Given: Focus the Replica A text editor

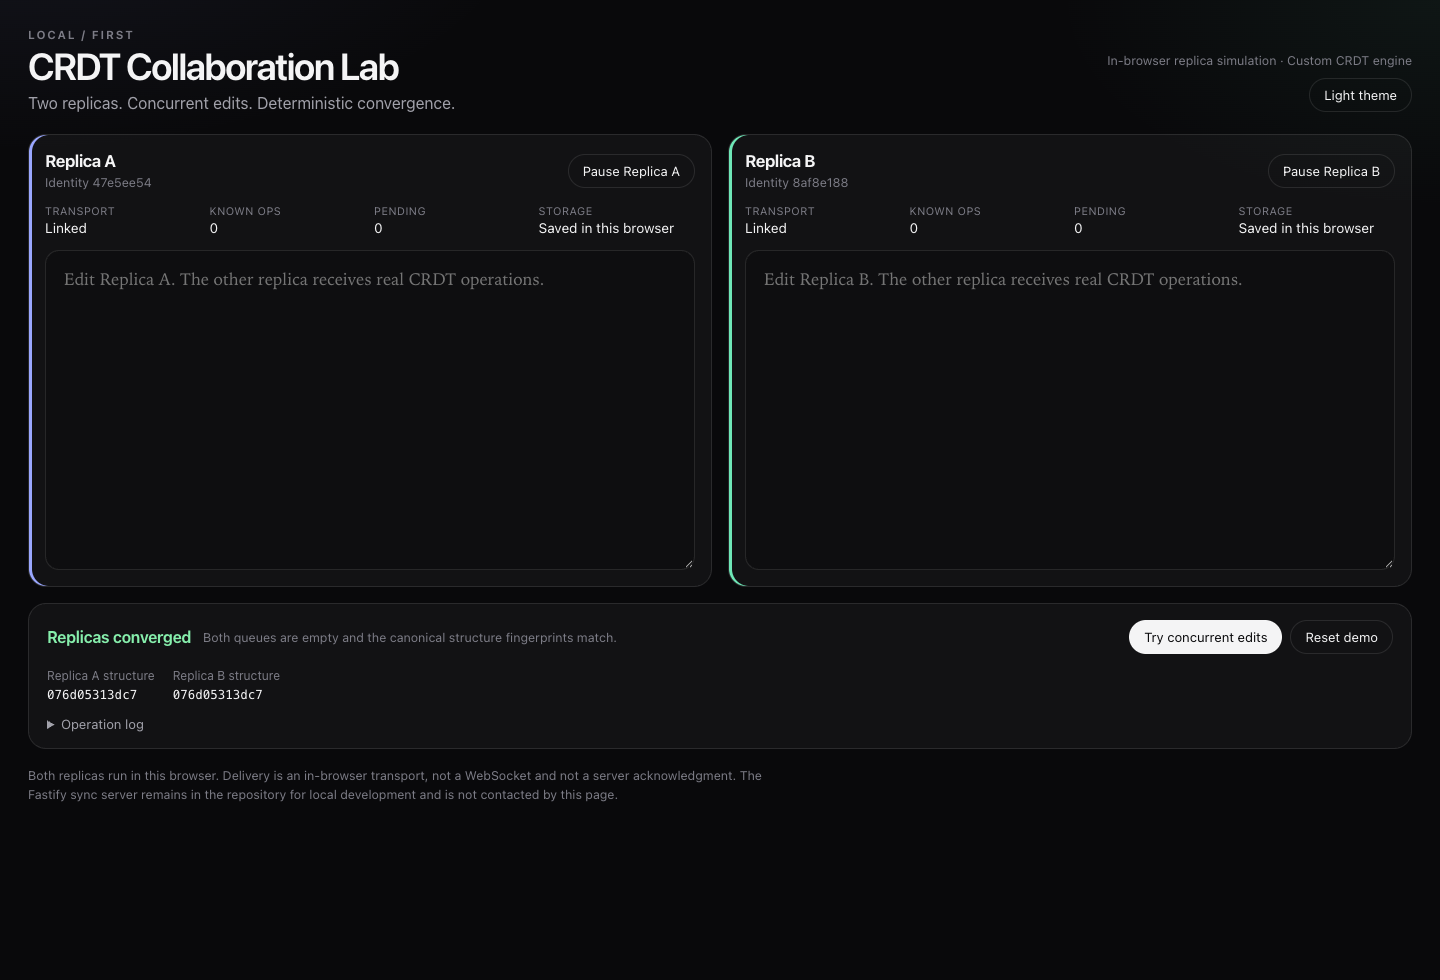Looking at the screenshot, I should click(x=370, y=410).
